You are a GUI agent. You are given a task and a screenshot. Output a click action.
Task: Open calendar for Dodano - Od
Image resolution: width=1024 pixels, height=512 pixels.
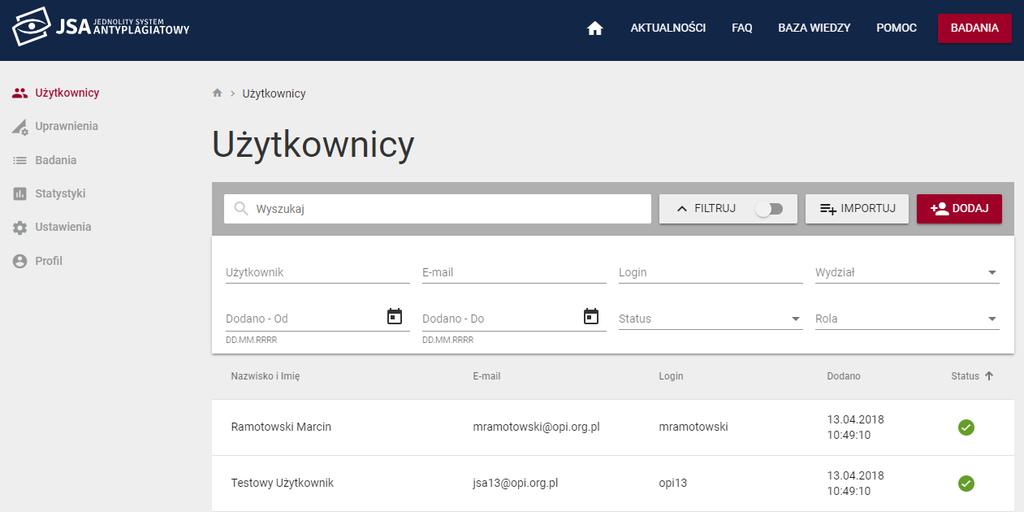coord(394,316)
